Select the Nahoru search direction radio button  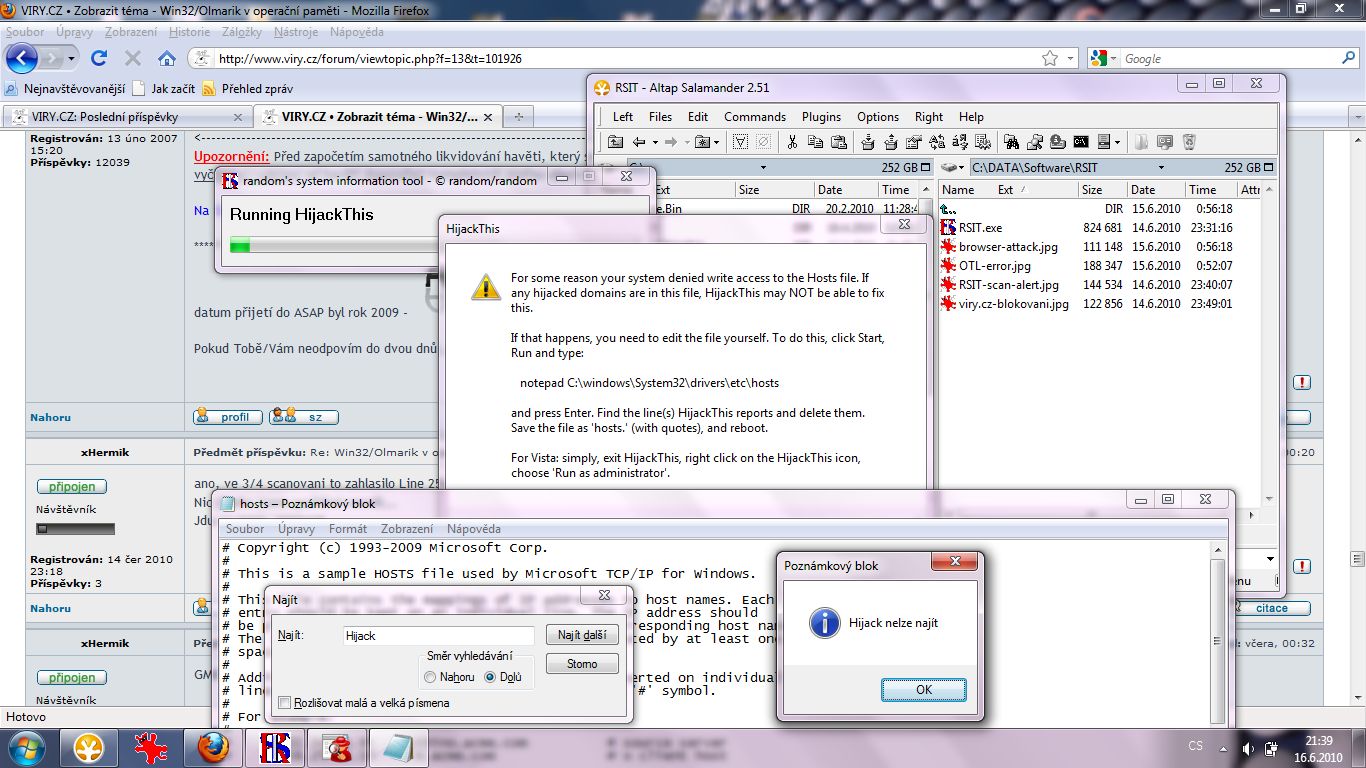pos(430,677)
